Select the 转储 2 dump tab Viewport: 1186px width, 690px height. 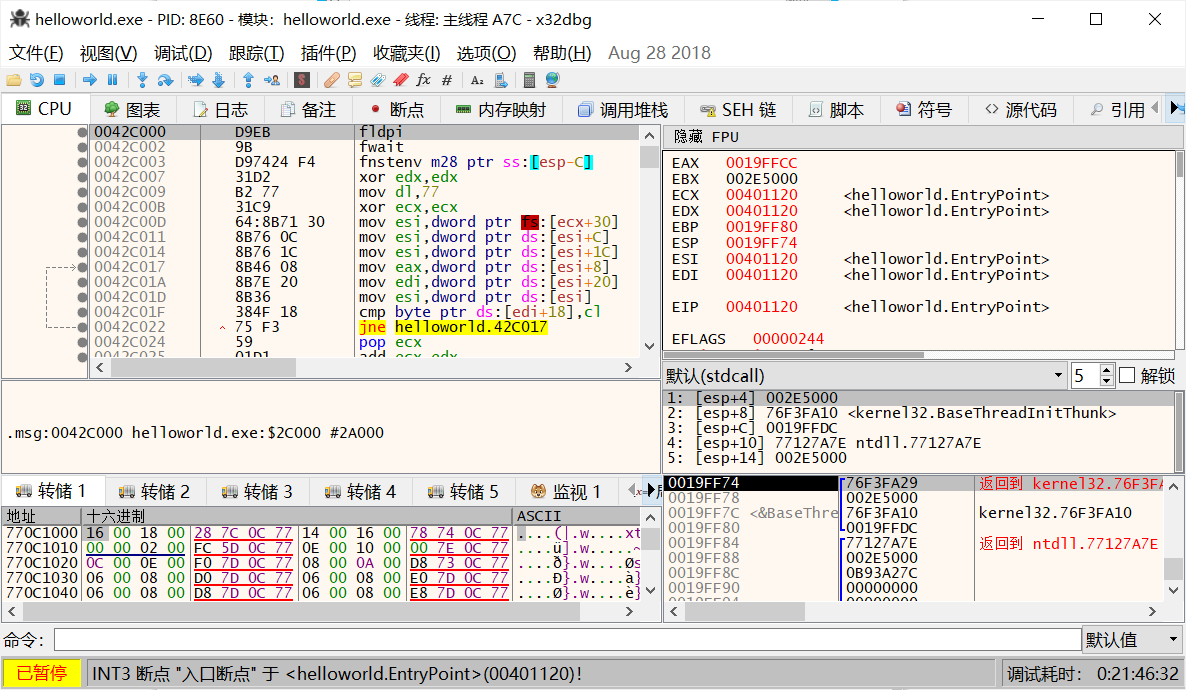[154, 492]
